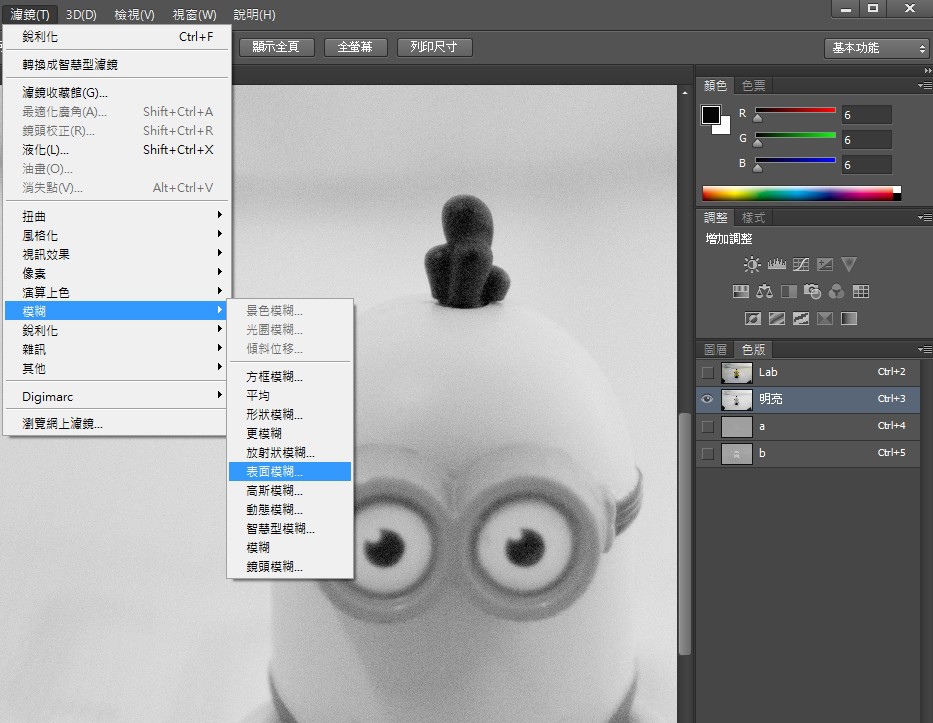Hide the 明亮 channel eye icon
The image size is (933, 723).
pyautogui.click(x=707, y=399)
